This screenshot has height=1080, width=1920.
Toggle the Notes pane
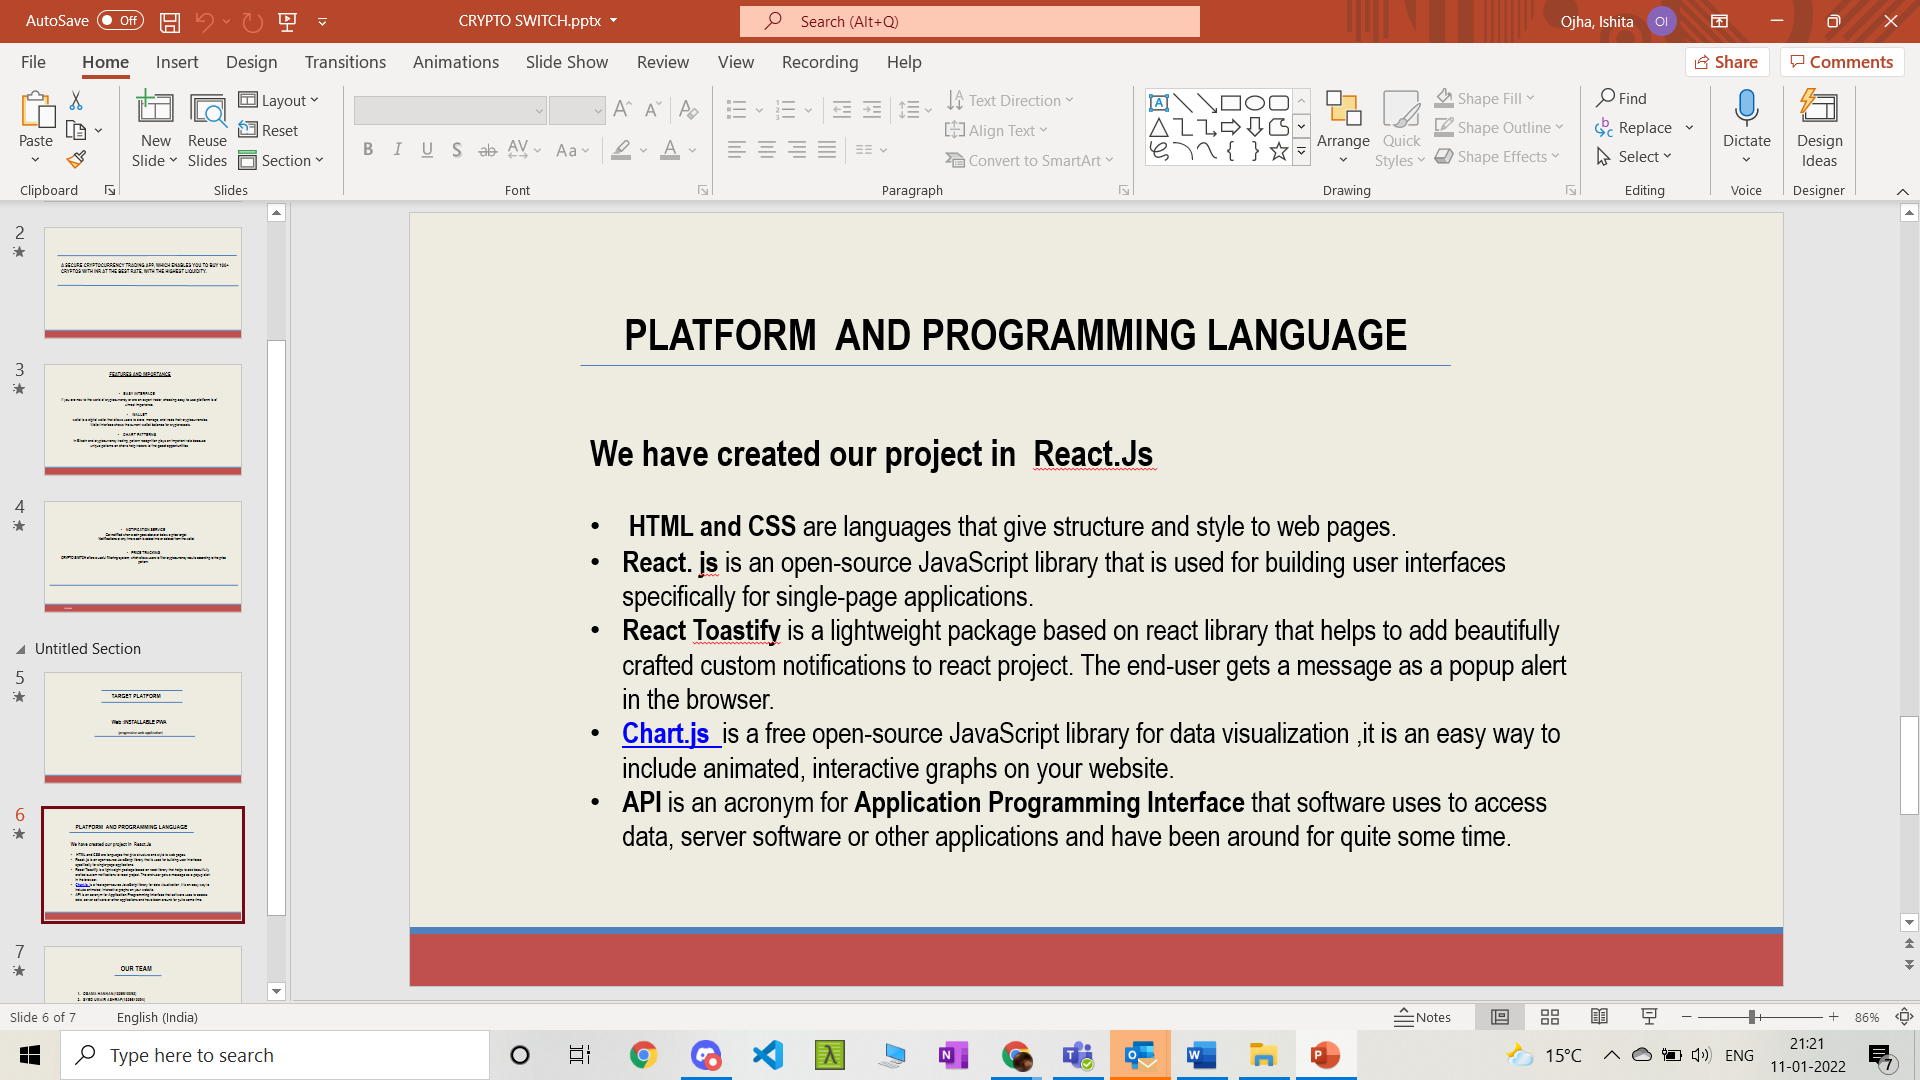1422,1017
